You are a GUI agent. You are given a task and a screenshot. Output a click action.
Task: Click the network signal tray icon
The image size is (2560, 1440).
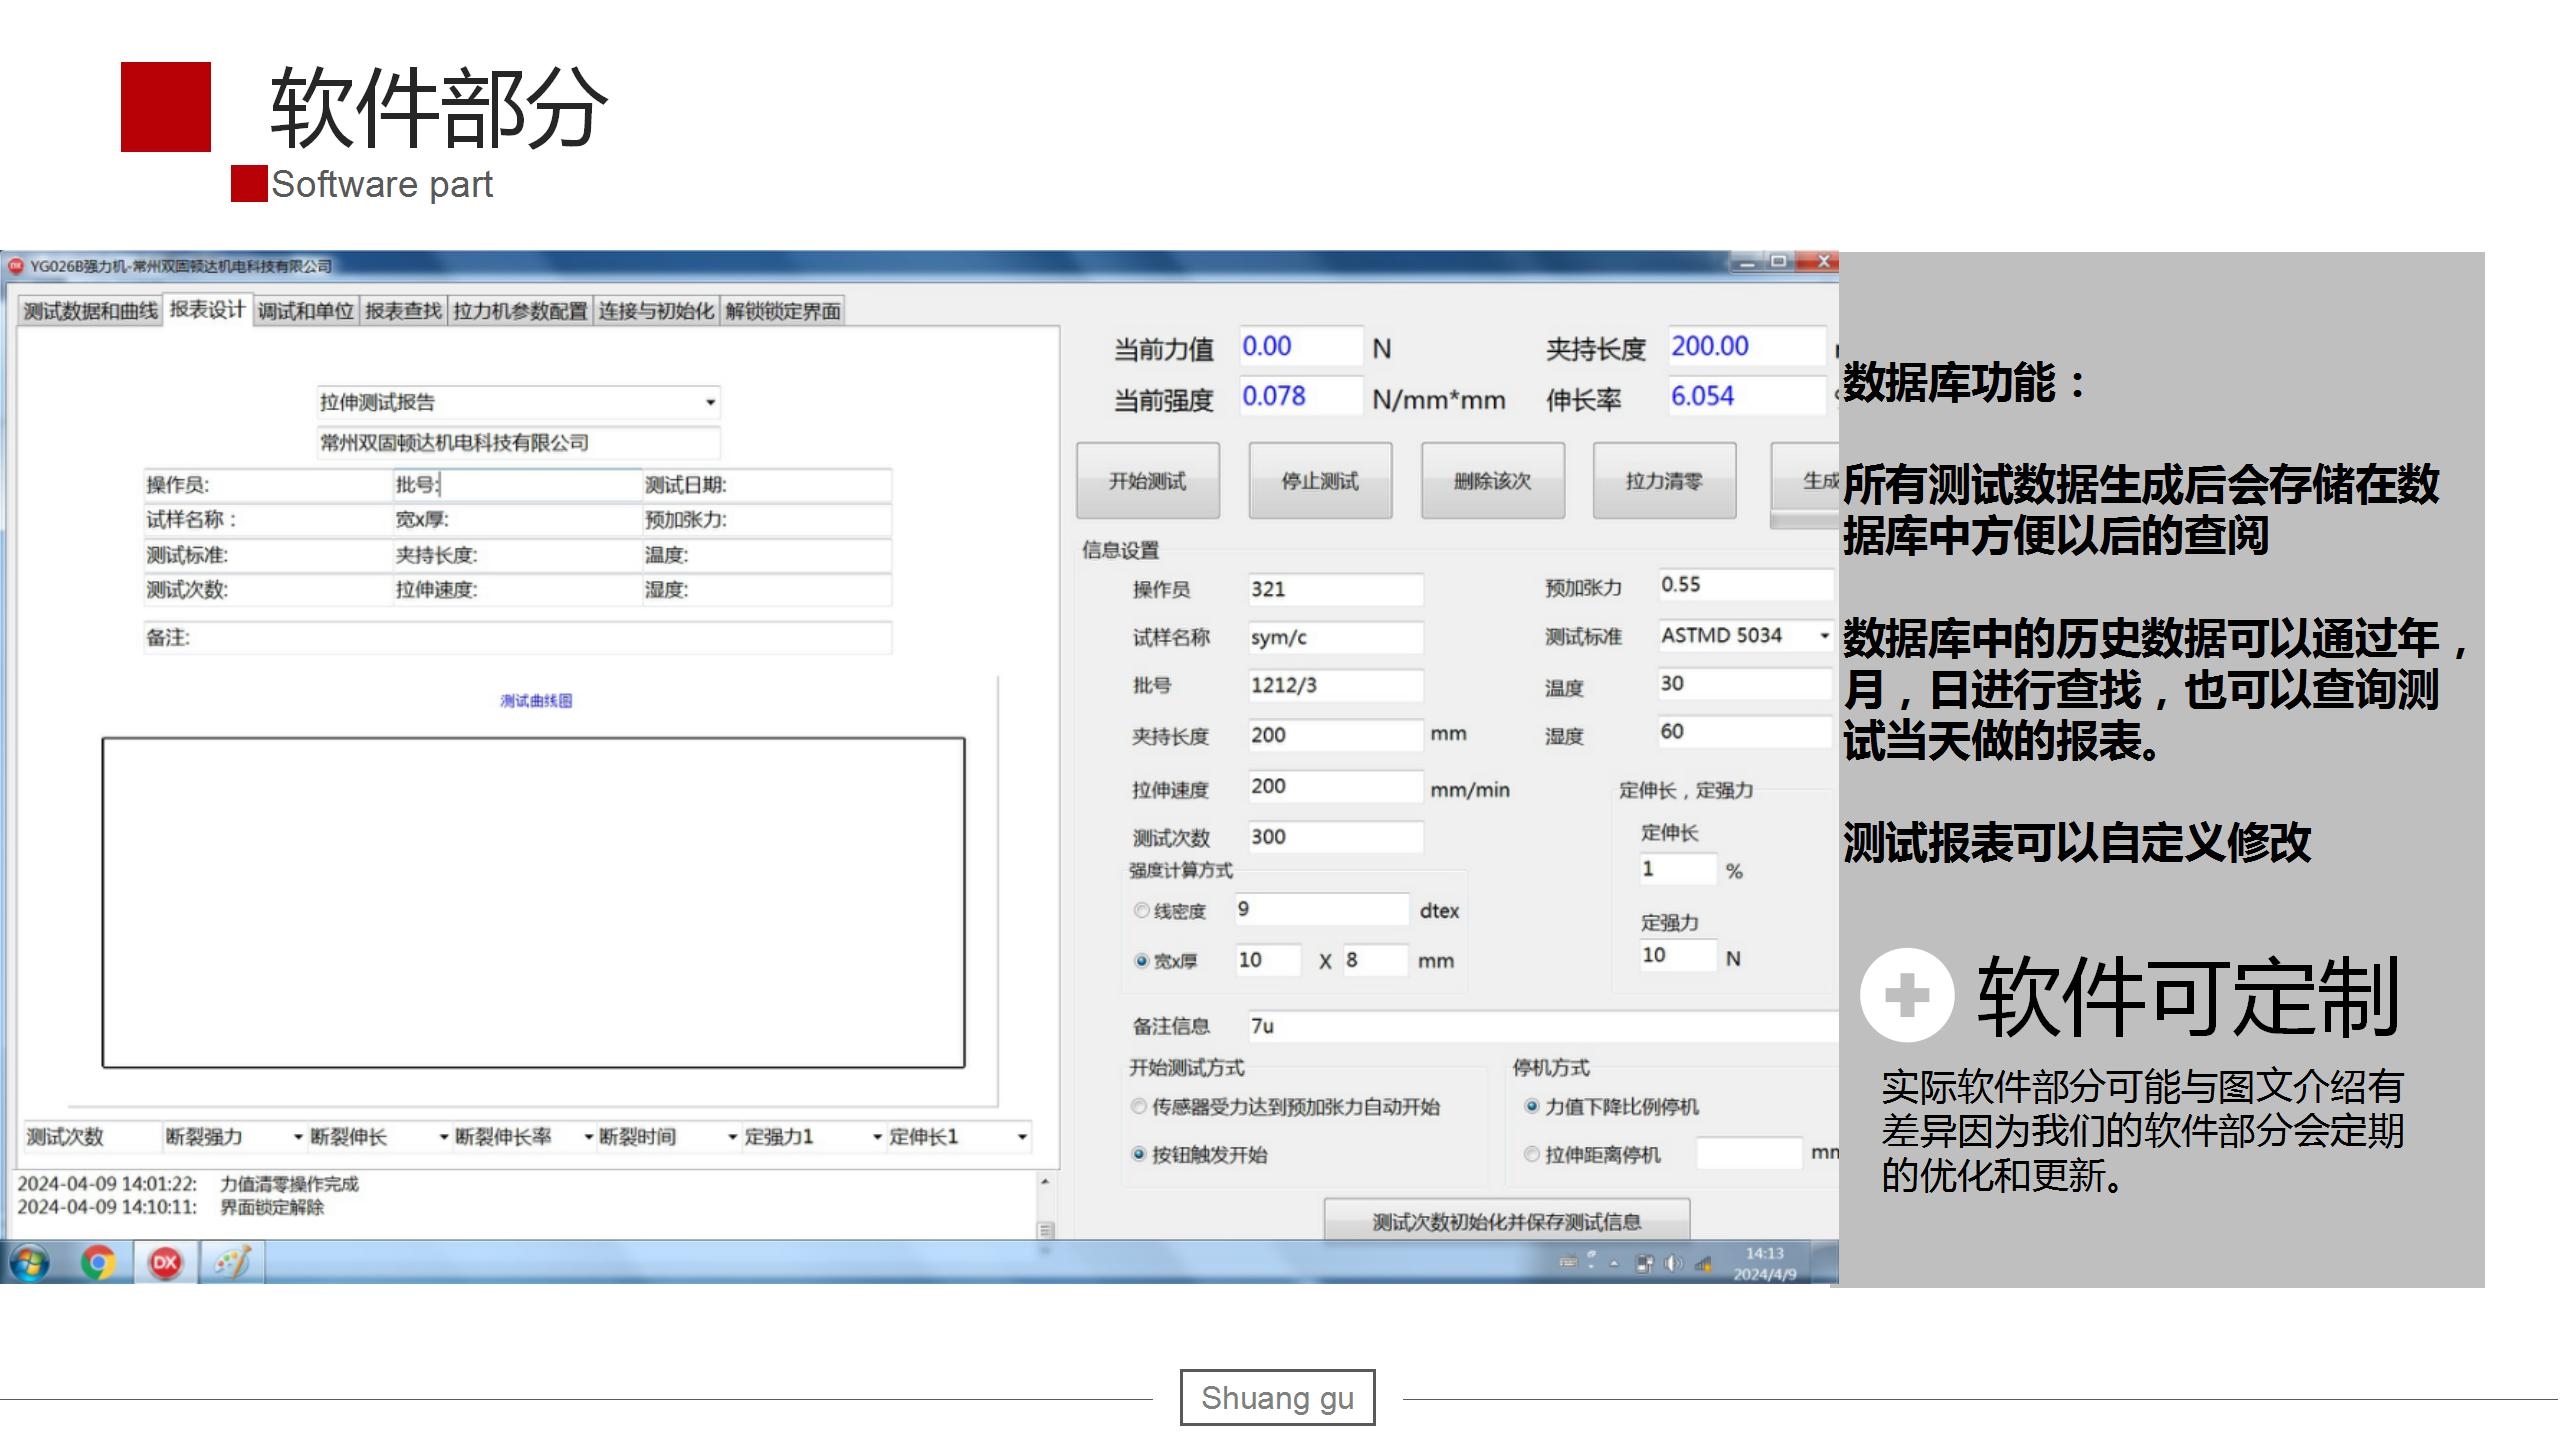[1703, 1263]
